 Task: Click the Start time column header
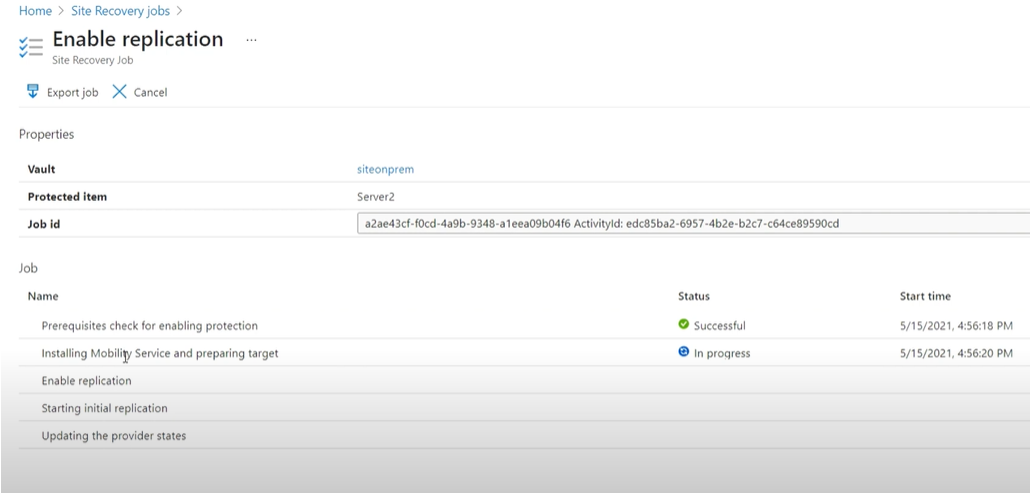[x=925, y=296]
